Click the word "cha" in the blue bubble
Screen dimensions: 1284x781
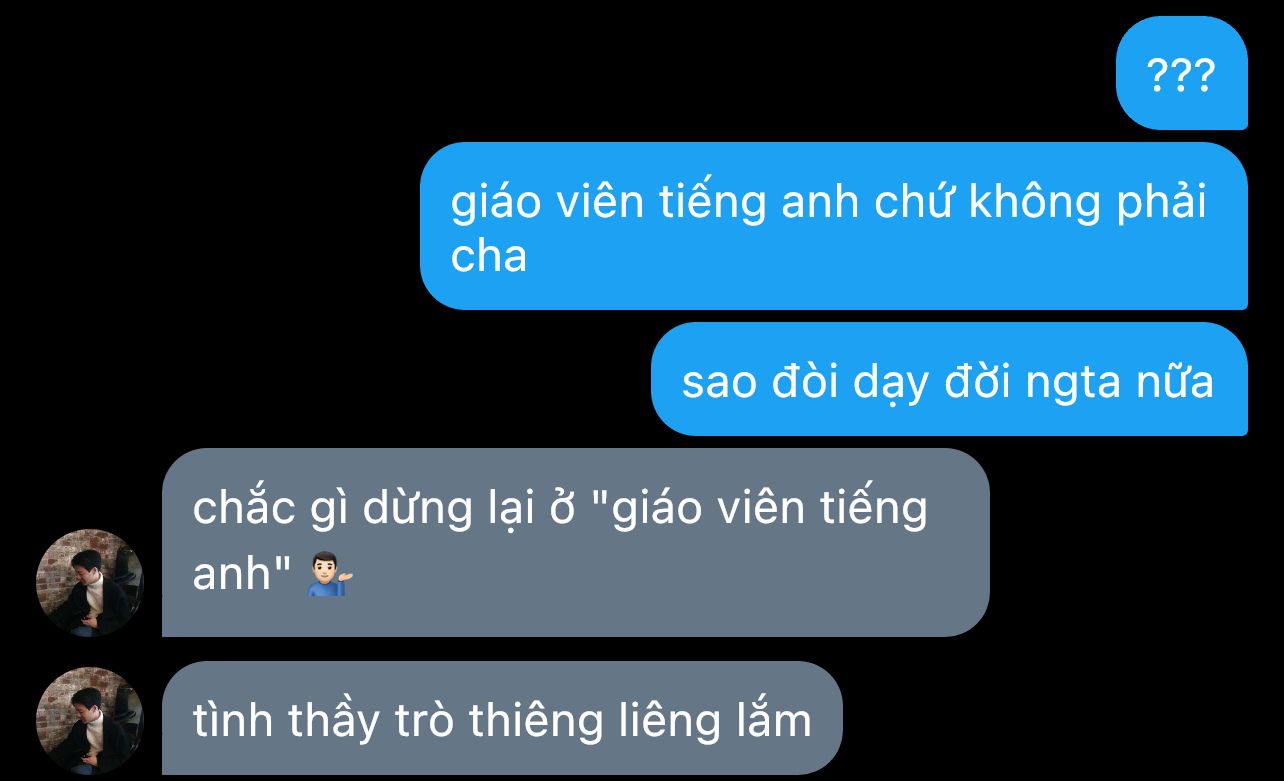coord(488,256)
